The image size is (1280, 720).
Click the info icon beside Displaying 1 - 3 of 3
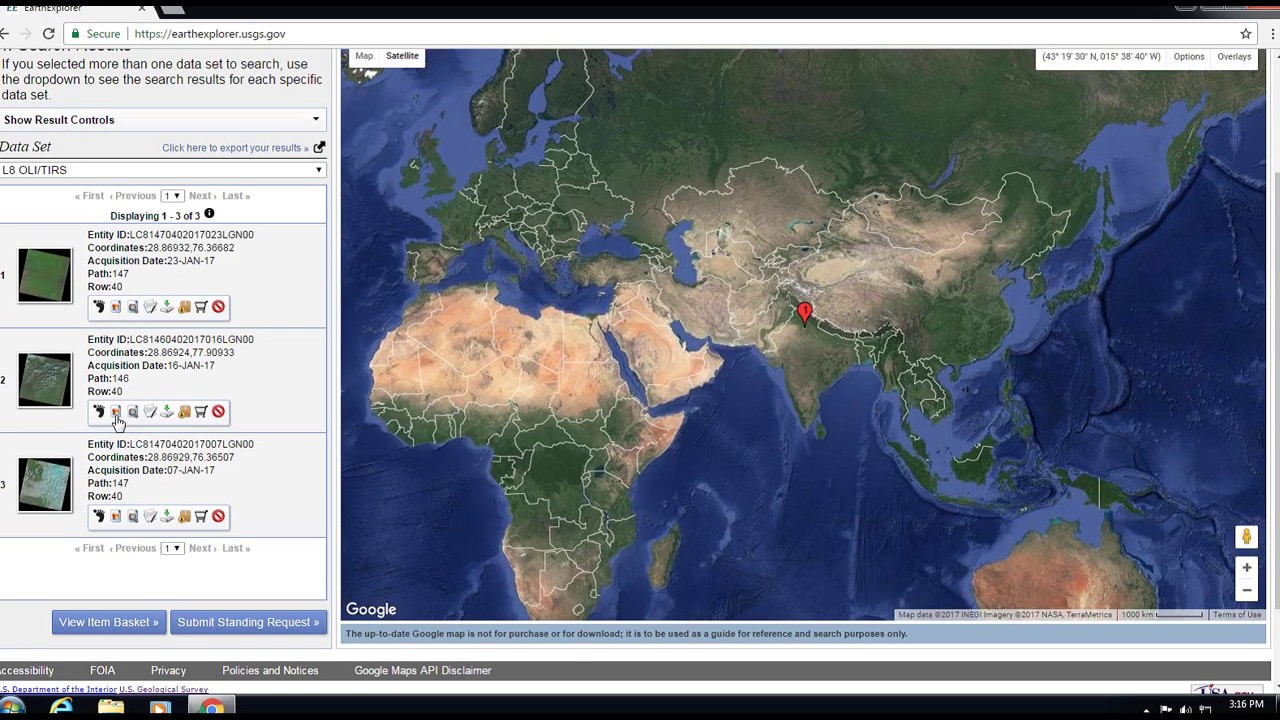pos(209,214)
